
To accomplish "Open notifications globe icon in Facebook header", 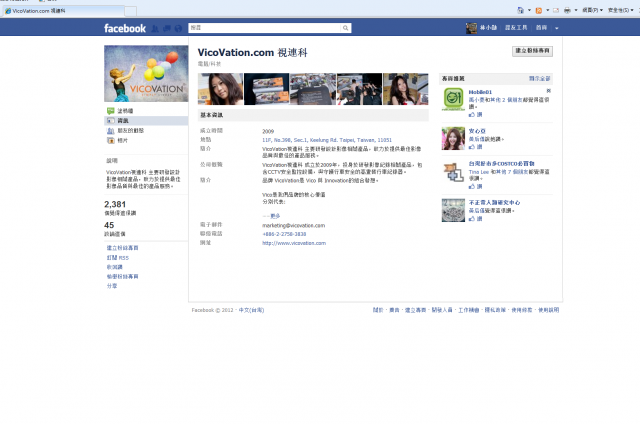I will click(x=178, y=28).
